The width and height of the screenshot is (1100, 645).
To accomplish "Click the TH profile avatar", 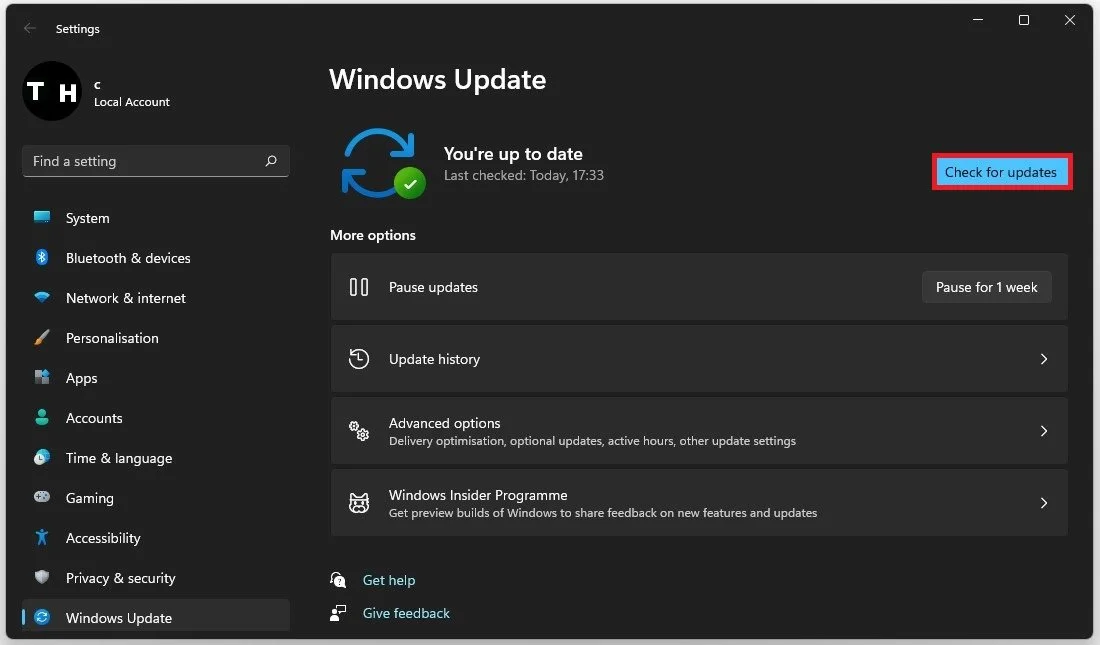I will (x=52, y=91).
